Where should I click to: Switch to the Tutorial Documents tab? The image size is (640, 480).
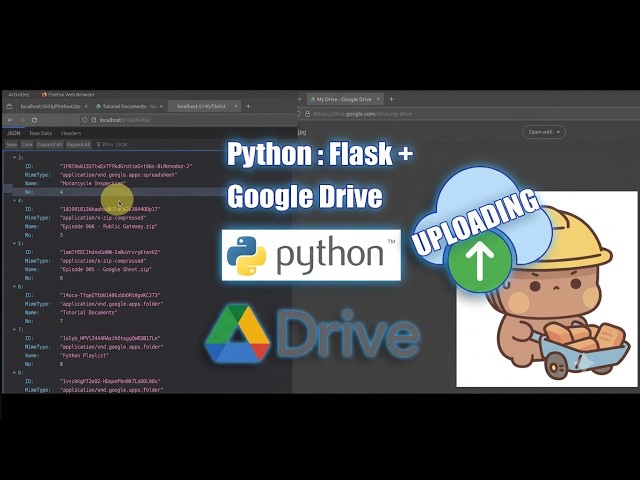(x=129, y=106)
